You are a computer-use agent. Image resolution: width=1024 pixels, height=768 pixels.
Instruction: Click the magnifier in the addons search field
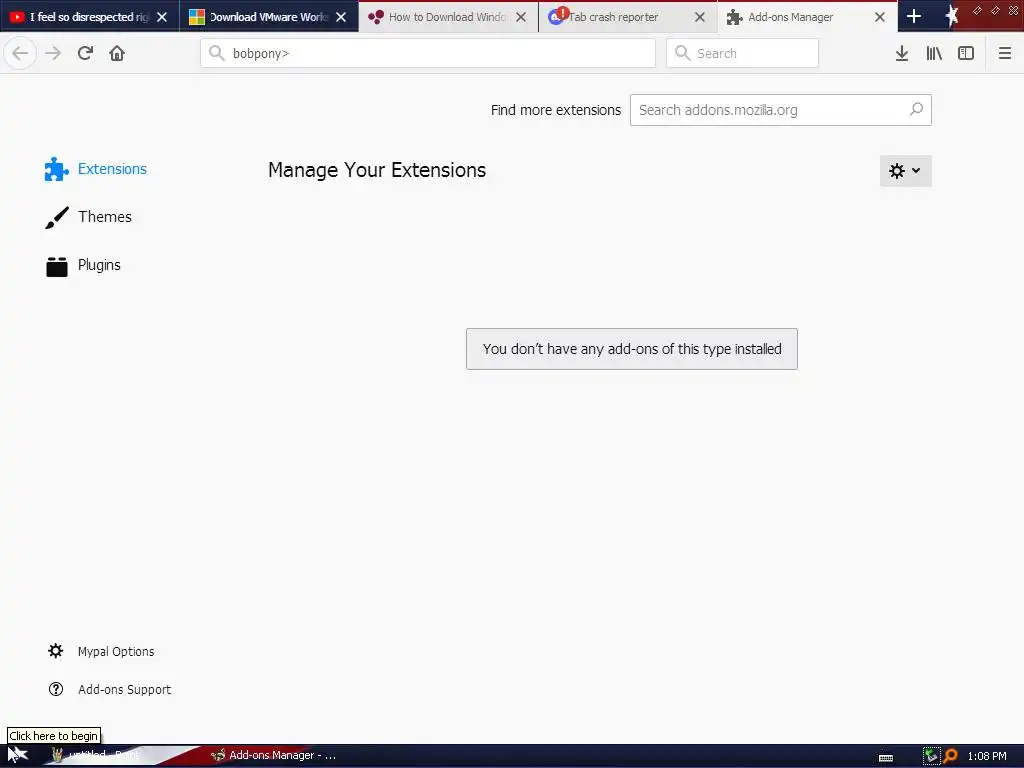(916, 109)
